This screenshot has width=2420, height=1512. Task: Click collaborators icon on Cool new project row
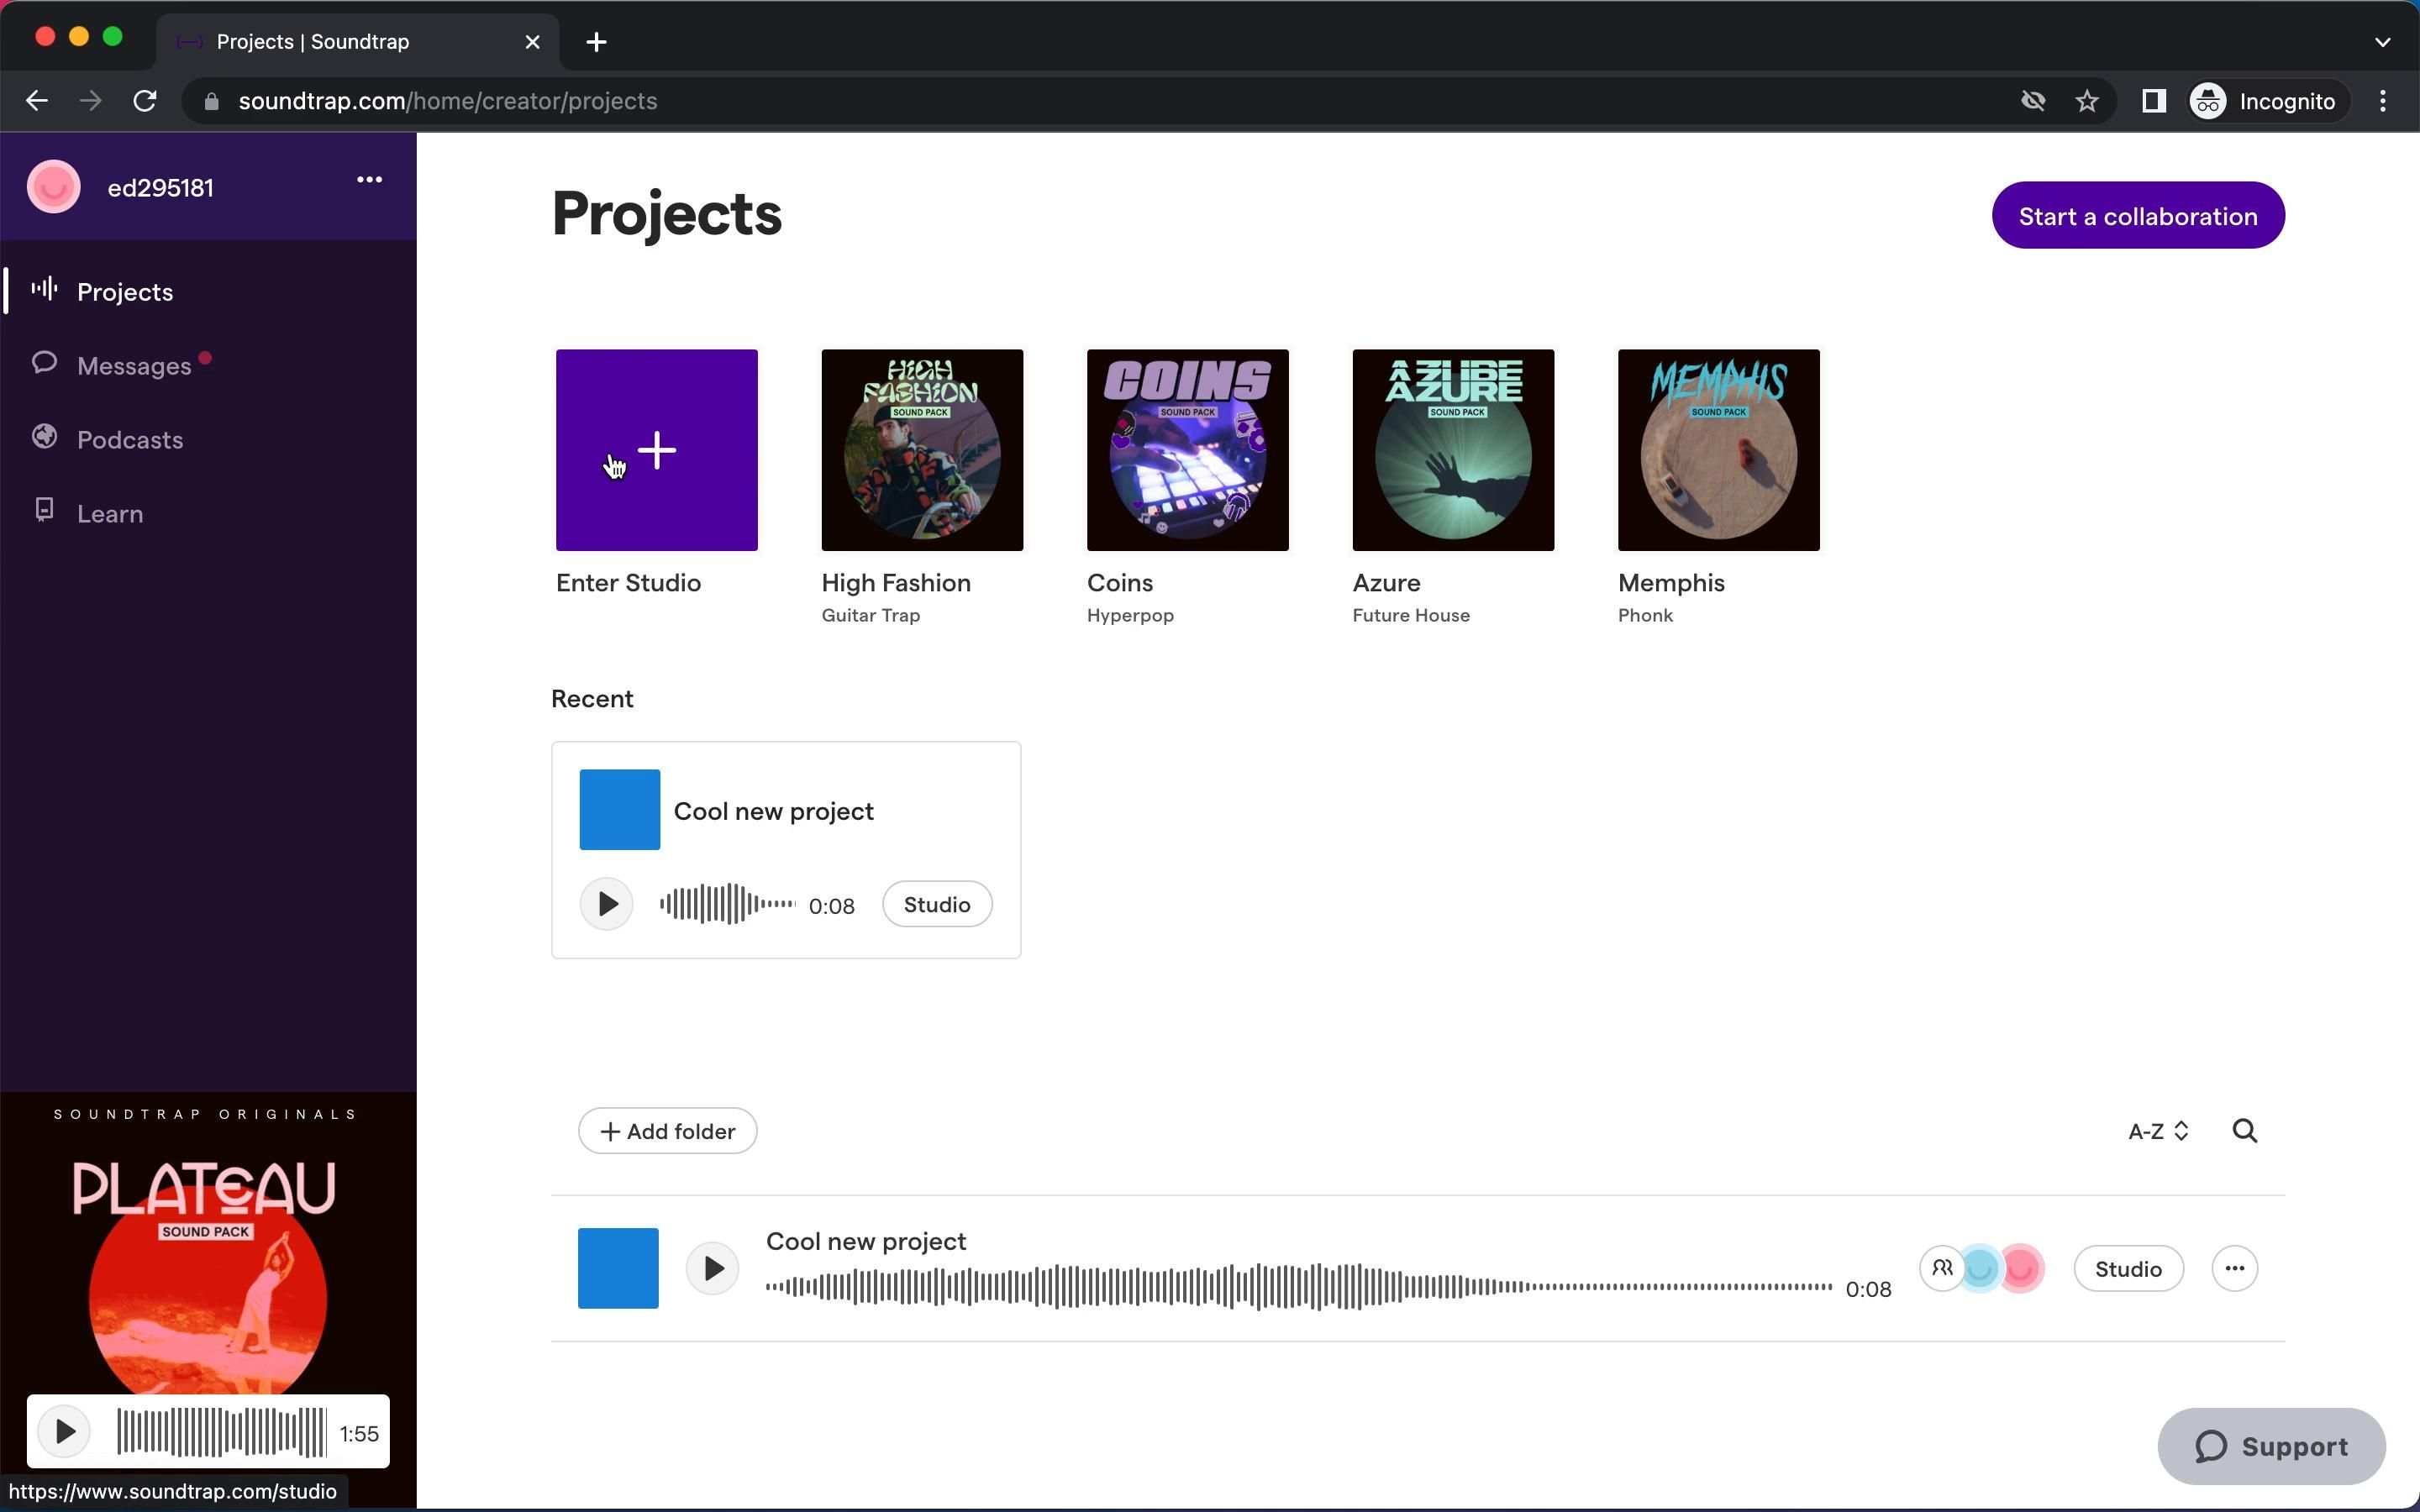(1942, 1268)
